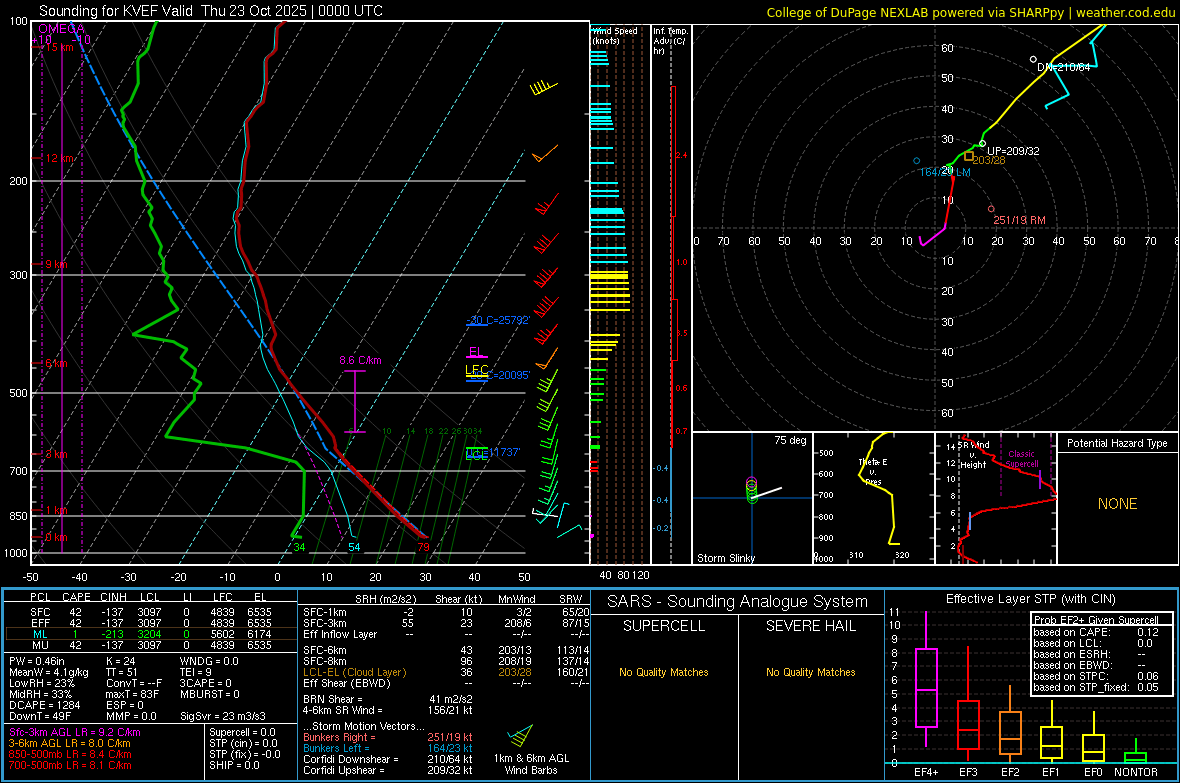Click the magenta EL level label
The width and height of the screenshot is (1180, 783).
(x=476, y=352)
